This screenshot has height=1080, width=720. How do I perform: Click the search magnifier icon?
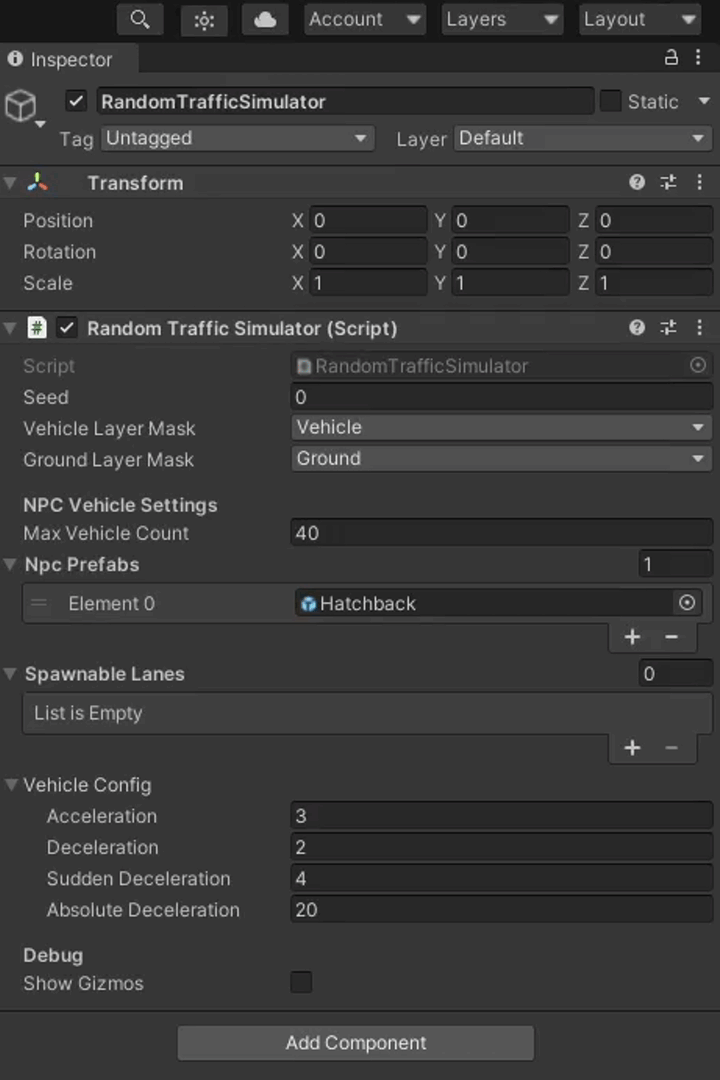pyautogui.click(x=140, y=19)
